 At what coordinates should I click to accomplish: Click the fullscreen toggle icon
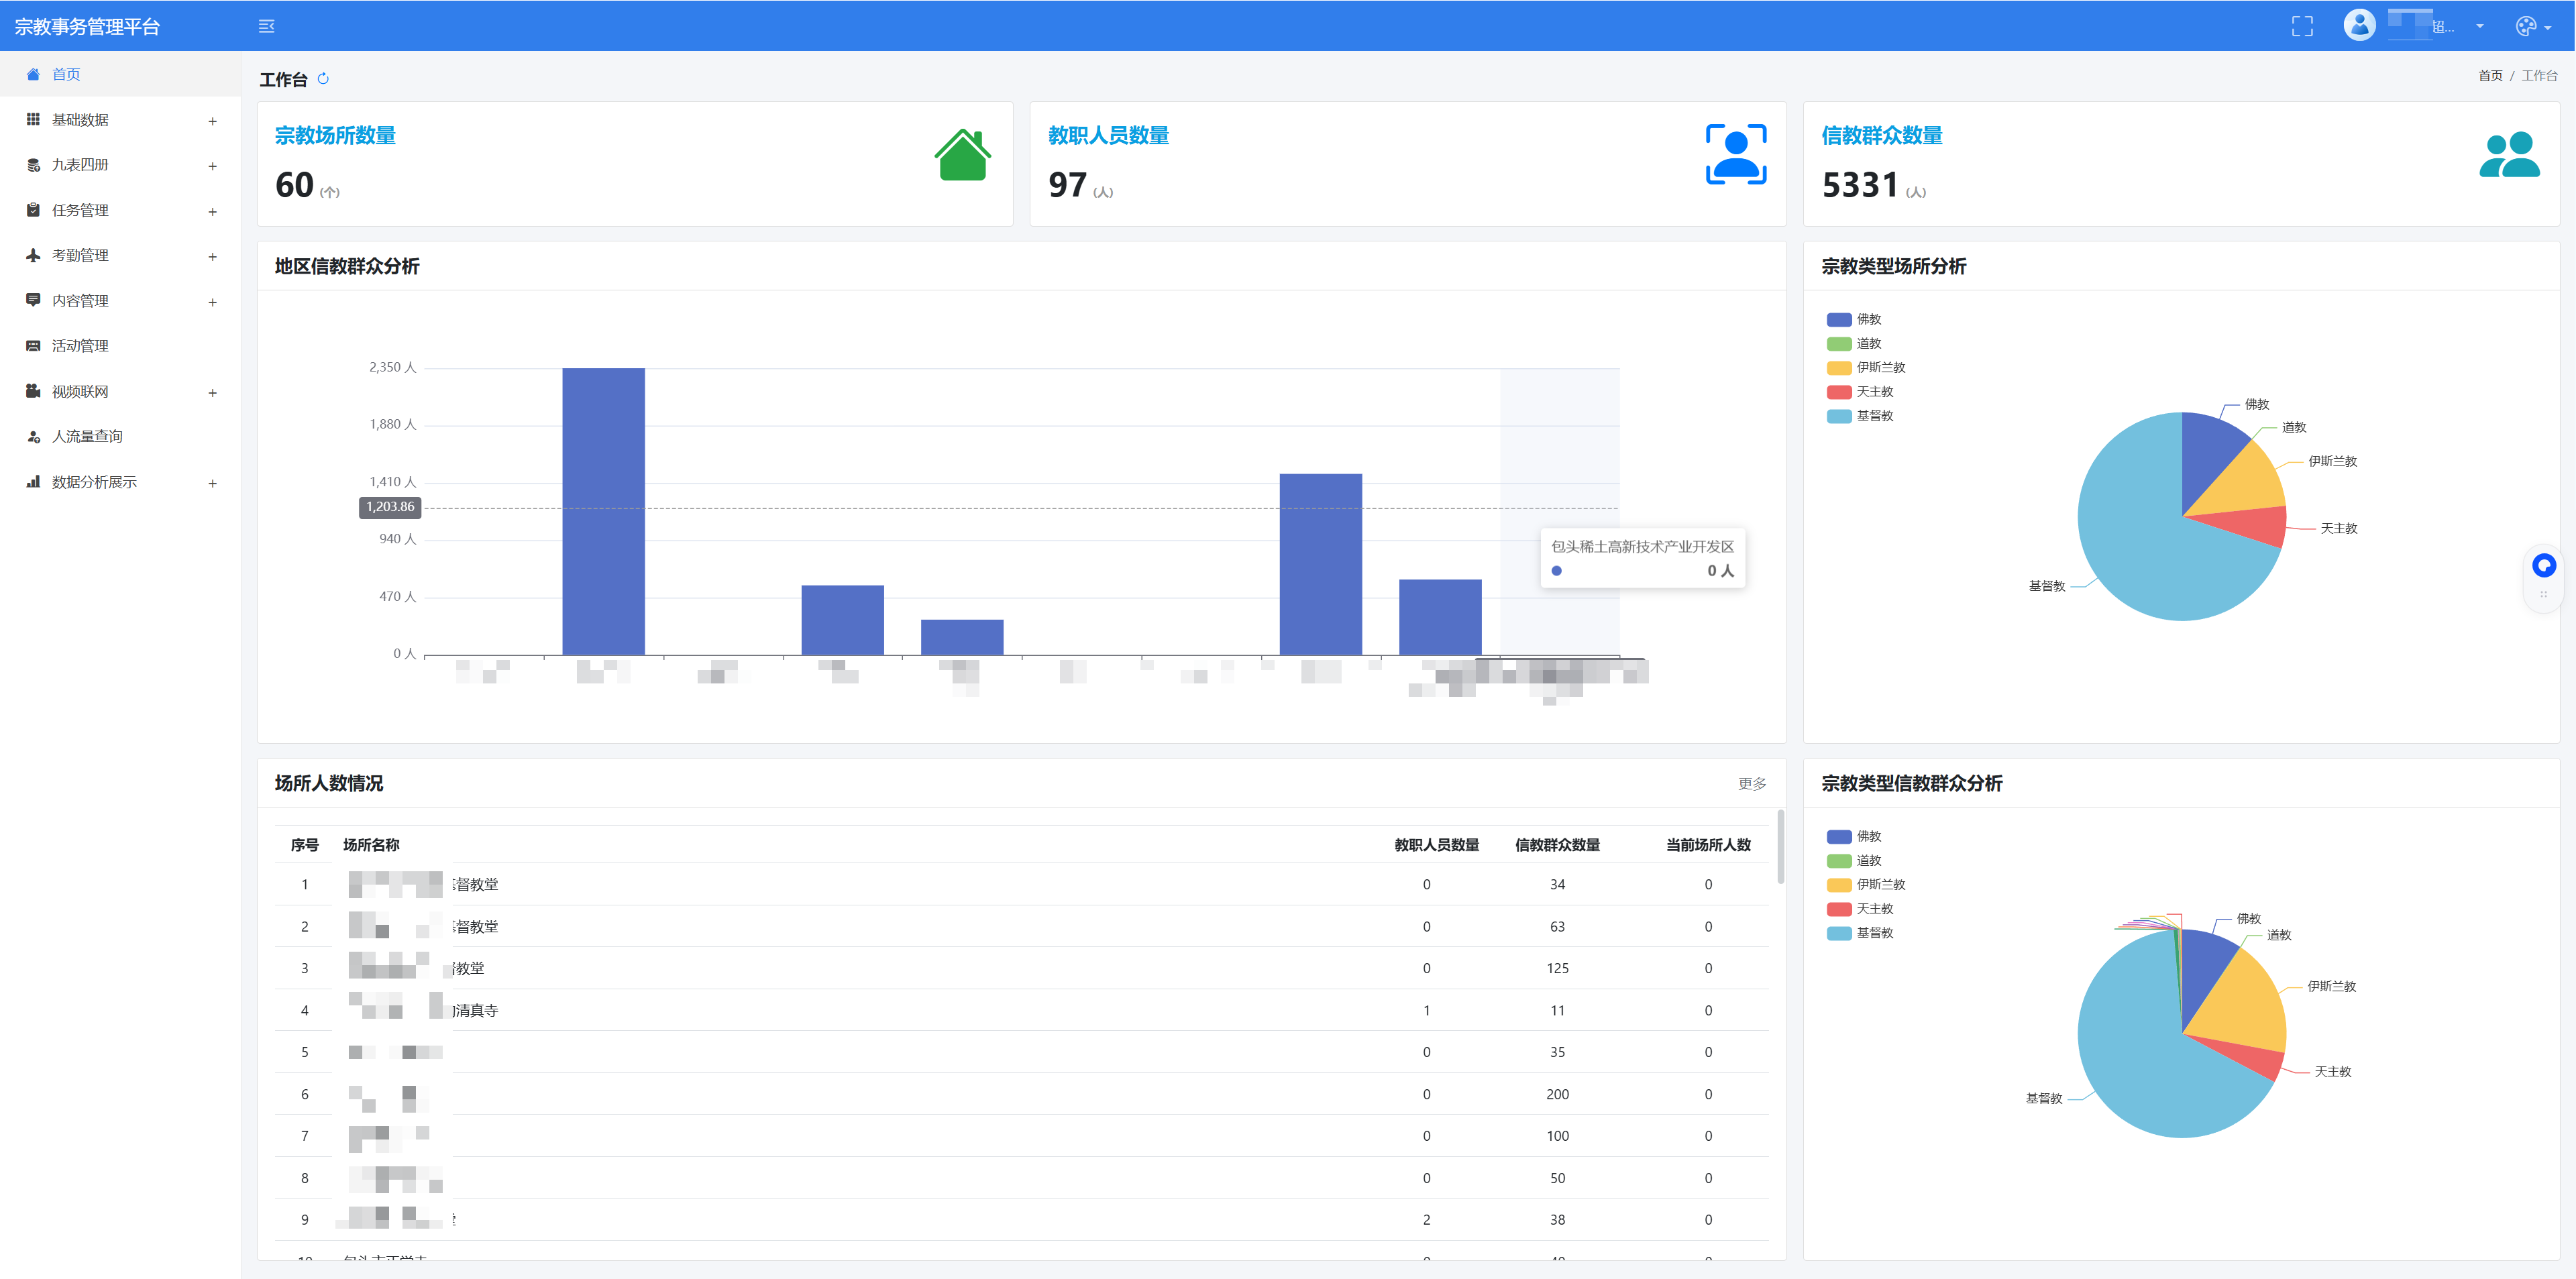pyautogui.click(x=2302, y=27)
